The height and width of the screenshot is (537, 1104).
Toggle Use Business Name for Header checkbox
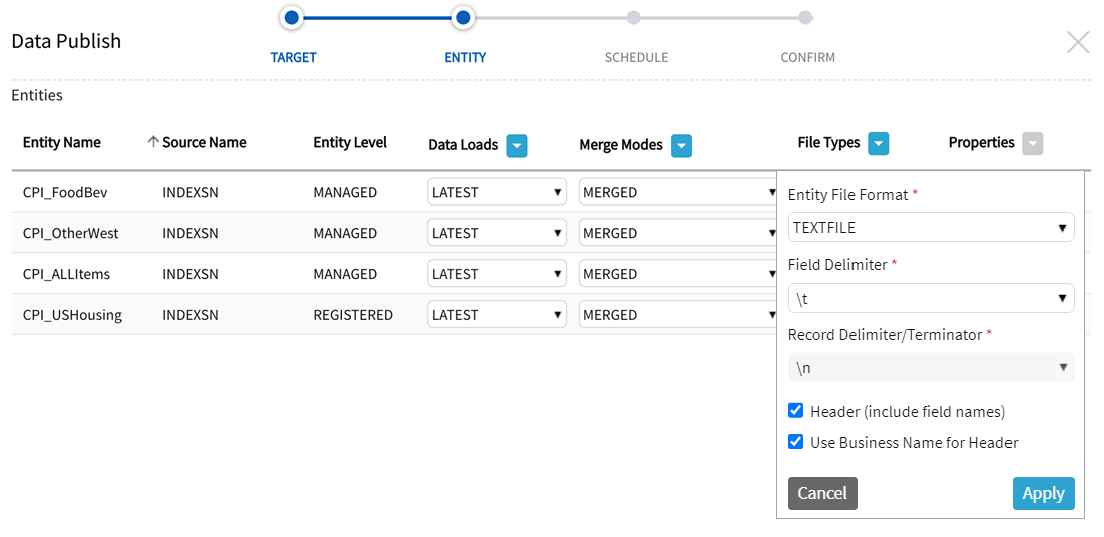point(796,442)
